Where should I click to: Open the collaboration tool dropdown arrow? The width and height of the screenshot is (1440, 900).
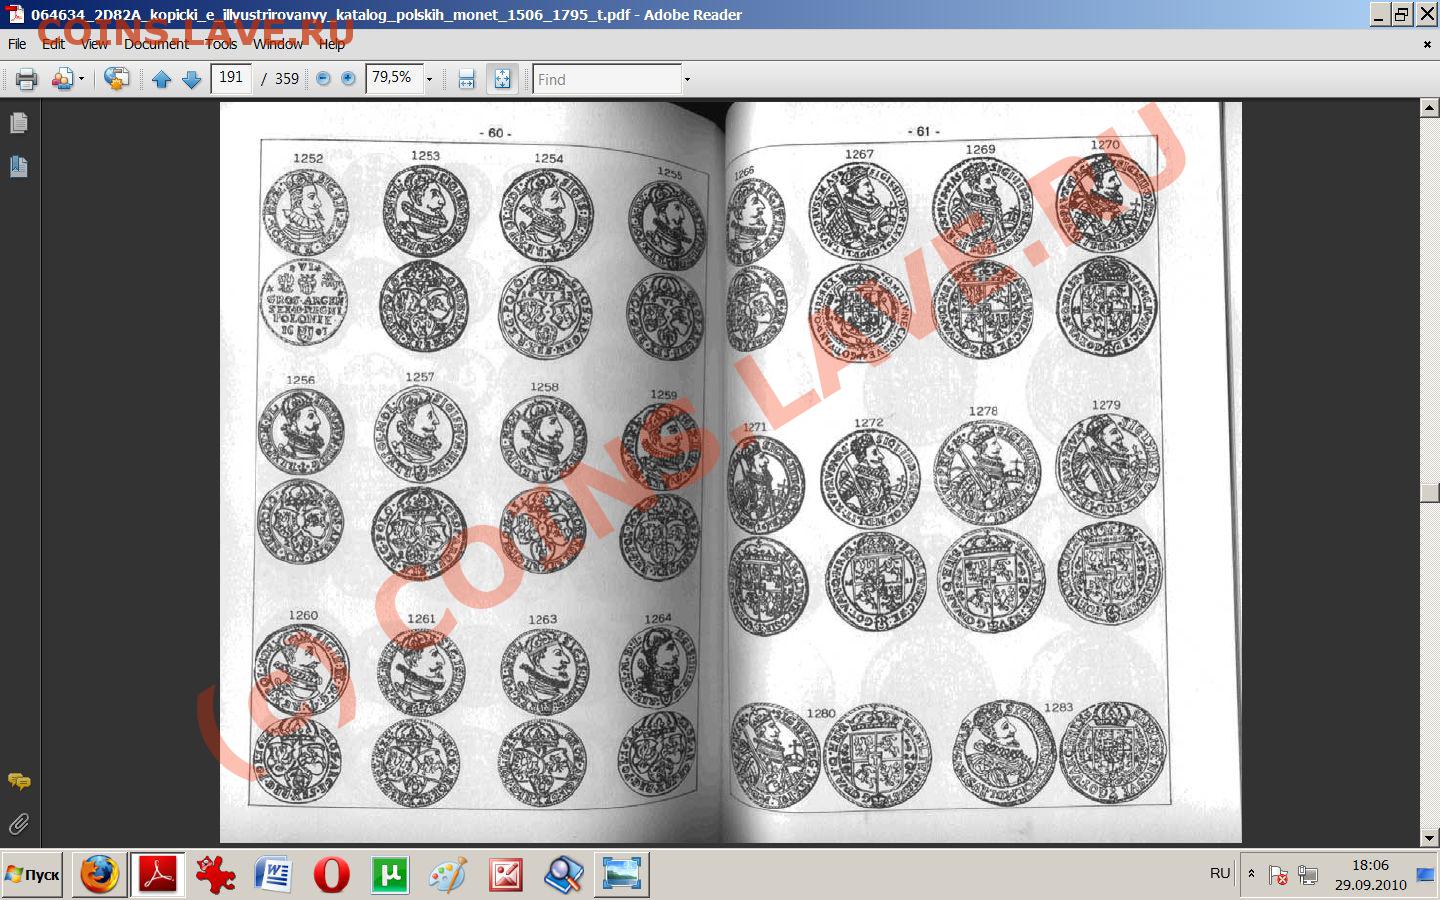pos(82,79)
